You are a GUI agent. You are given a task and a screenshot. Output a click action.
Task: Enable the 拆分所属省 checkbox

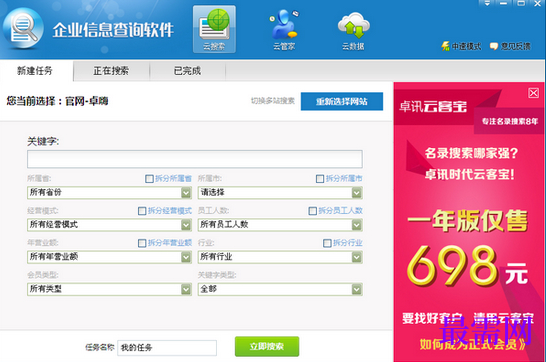pos(149,179)
